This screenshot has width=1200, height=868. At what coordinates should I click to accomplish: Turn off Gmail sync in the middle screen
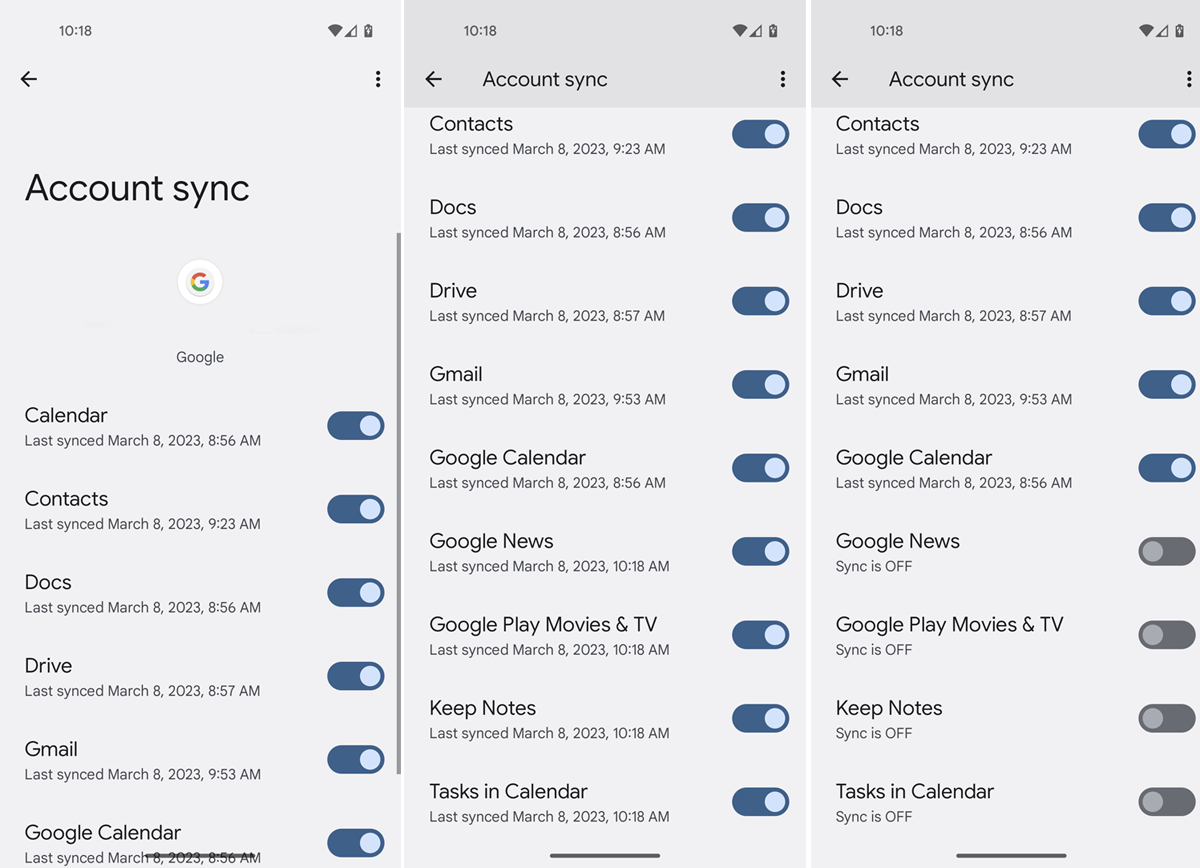(x=760, y=384)
